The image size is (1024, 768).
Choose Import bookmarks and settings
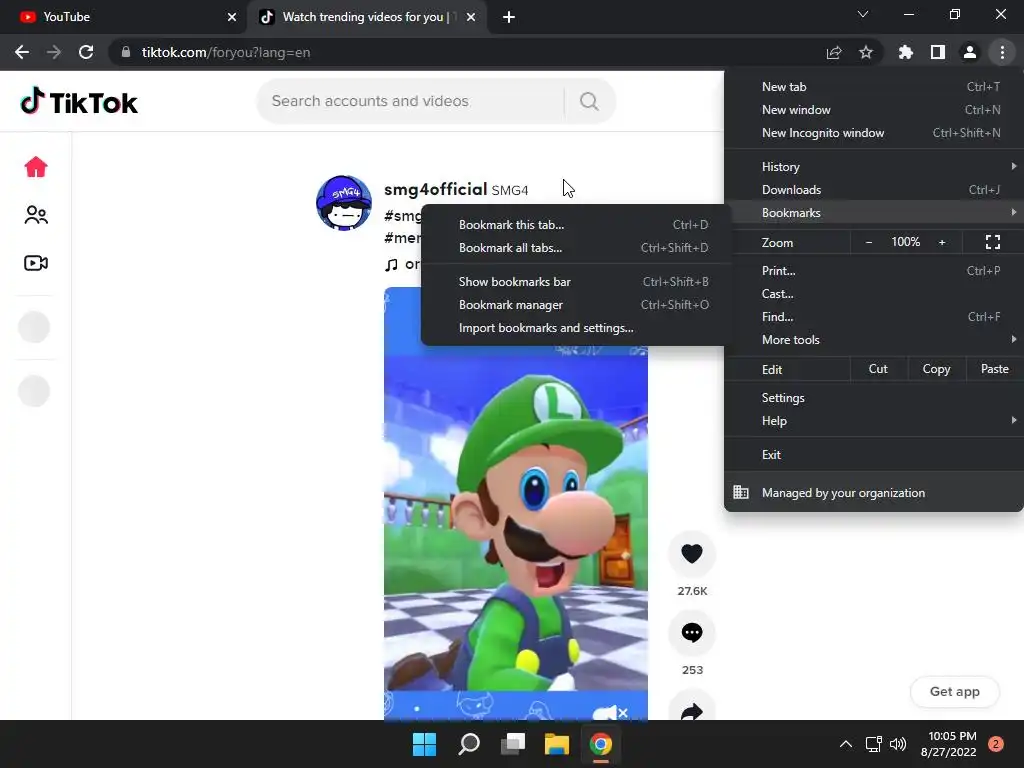575,328
